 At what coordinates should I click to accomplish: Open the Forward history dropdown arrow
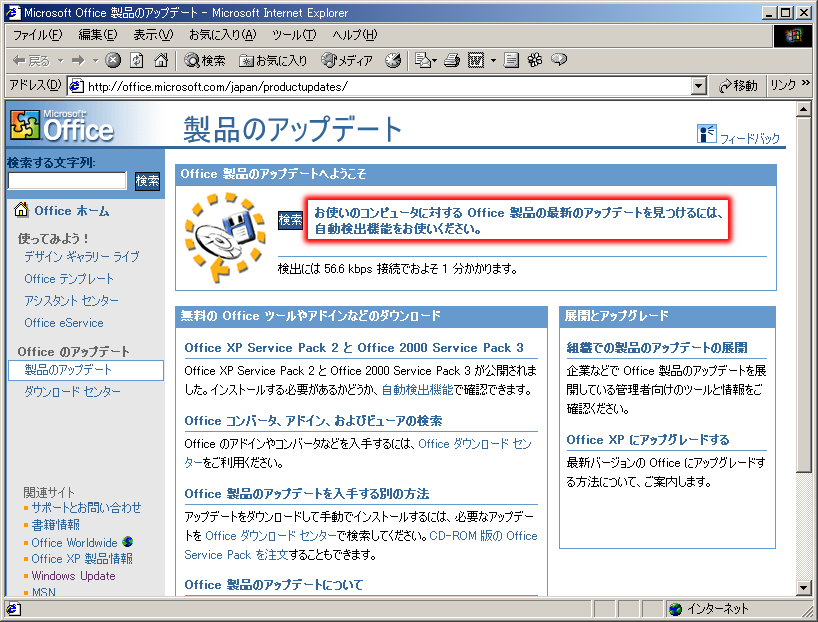(95, 61)
